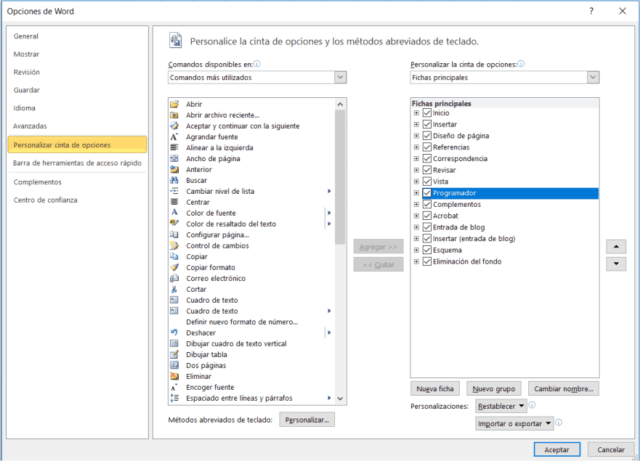Select the Abrir folder icon command
The width and height of the screenshot is (640, 461).
175,104
